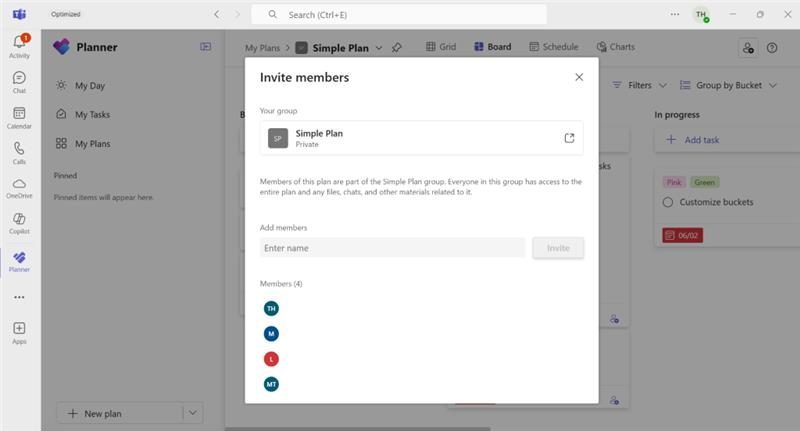Open the Customize buckets task
Image resolution: width=800 pixels, height=431 pixels.
[716, 202]
